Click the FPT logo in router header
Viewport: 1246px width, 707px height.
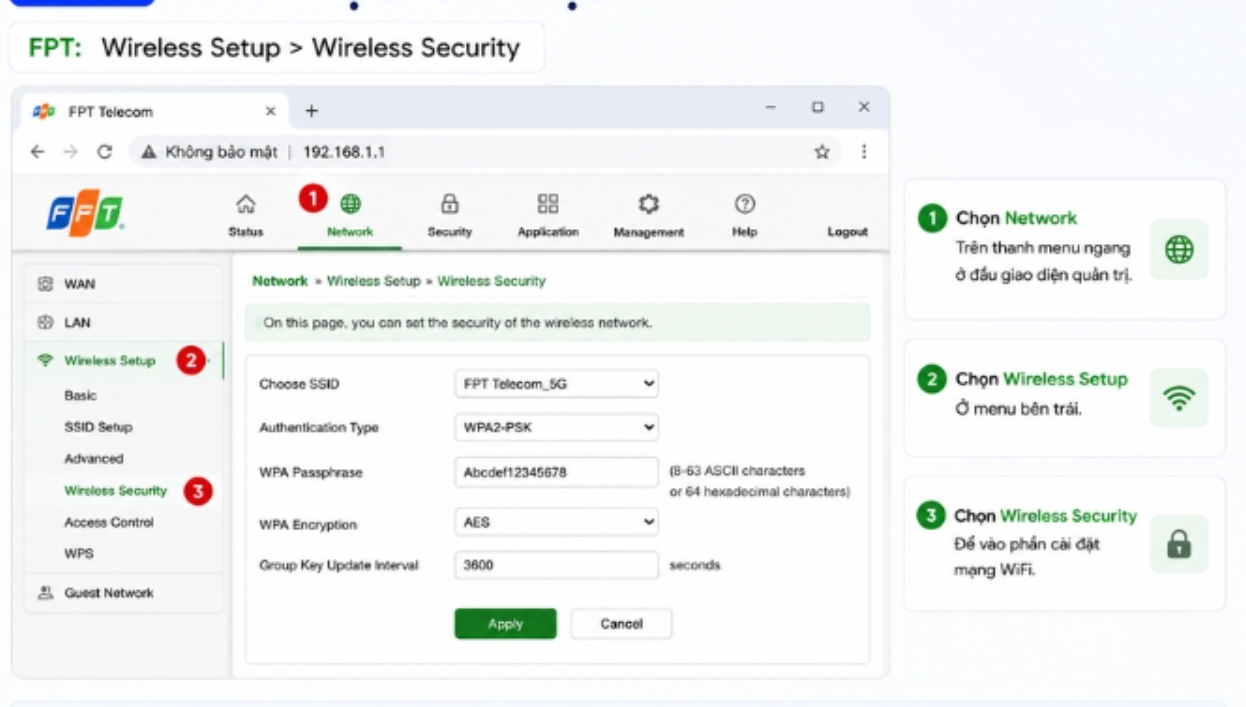[84, 215]
